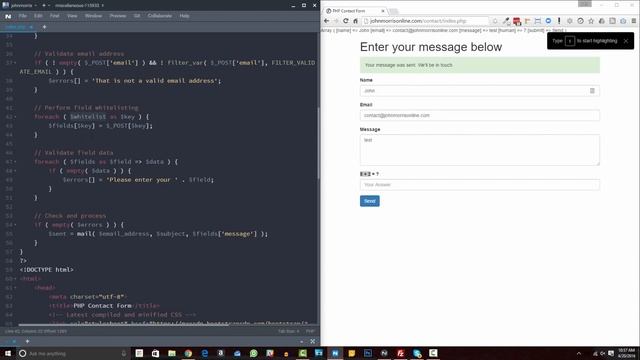
Task: Open the browser hamburger menu
Action: pyautogui.click(x=633, y=21)
